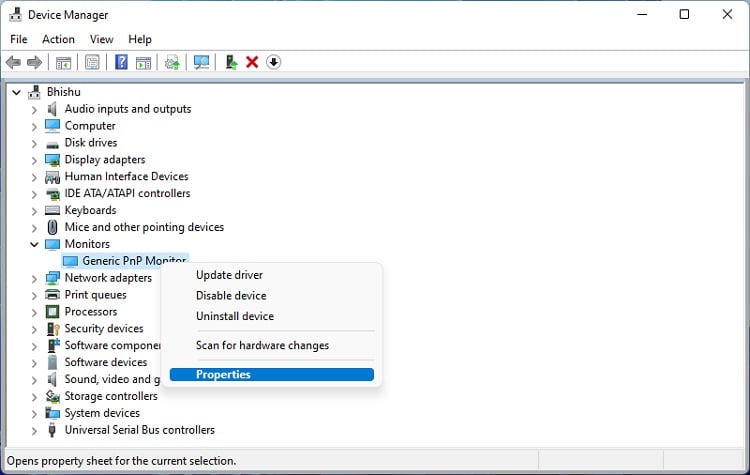Expand the Network adapters category
The image size is (750, 475).
pos(34,278)
